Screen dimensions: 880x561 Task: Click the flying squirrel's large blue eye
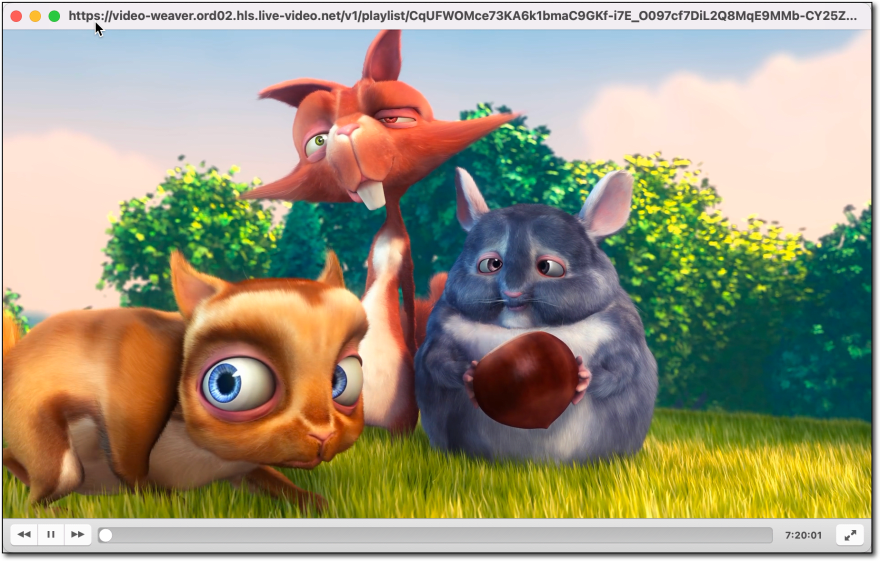238,384
